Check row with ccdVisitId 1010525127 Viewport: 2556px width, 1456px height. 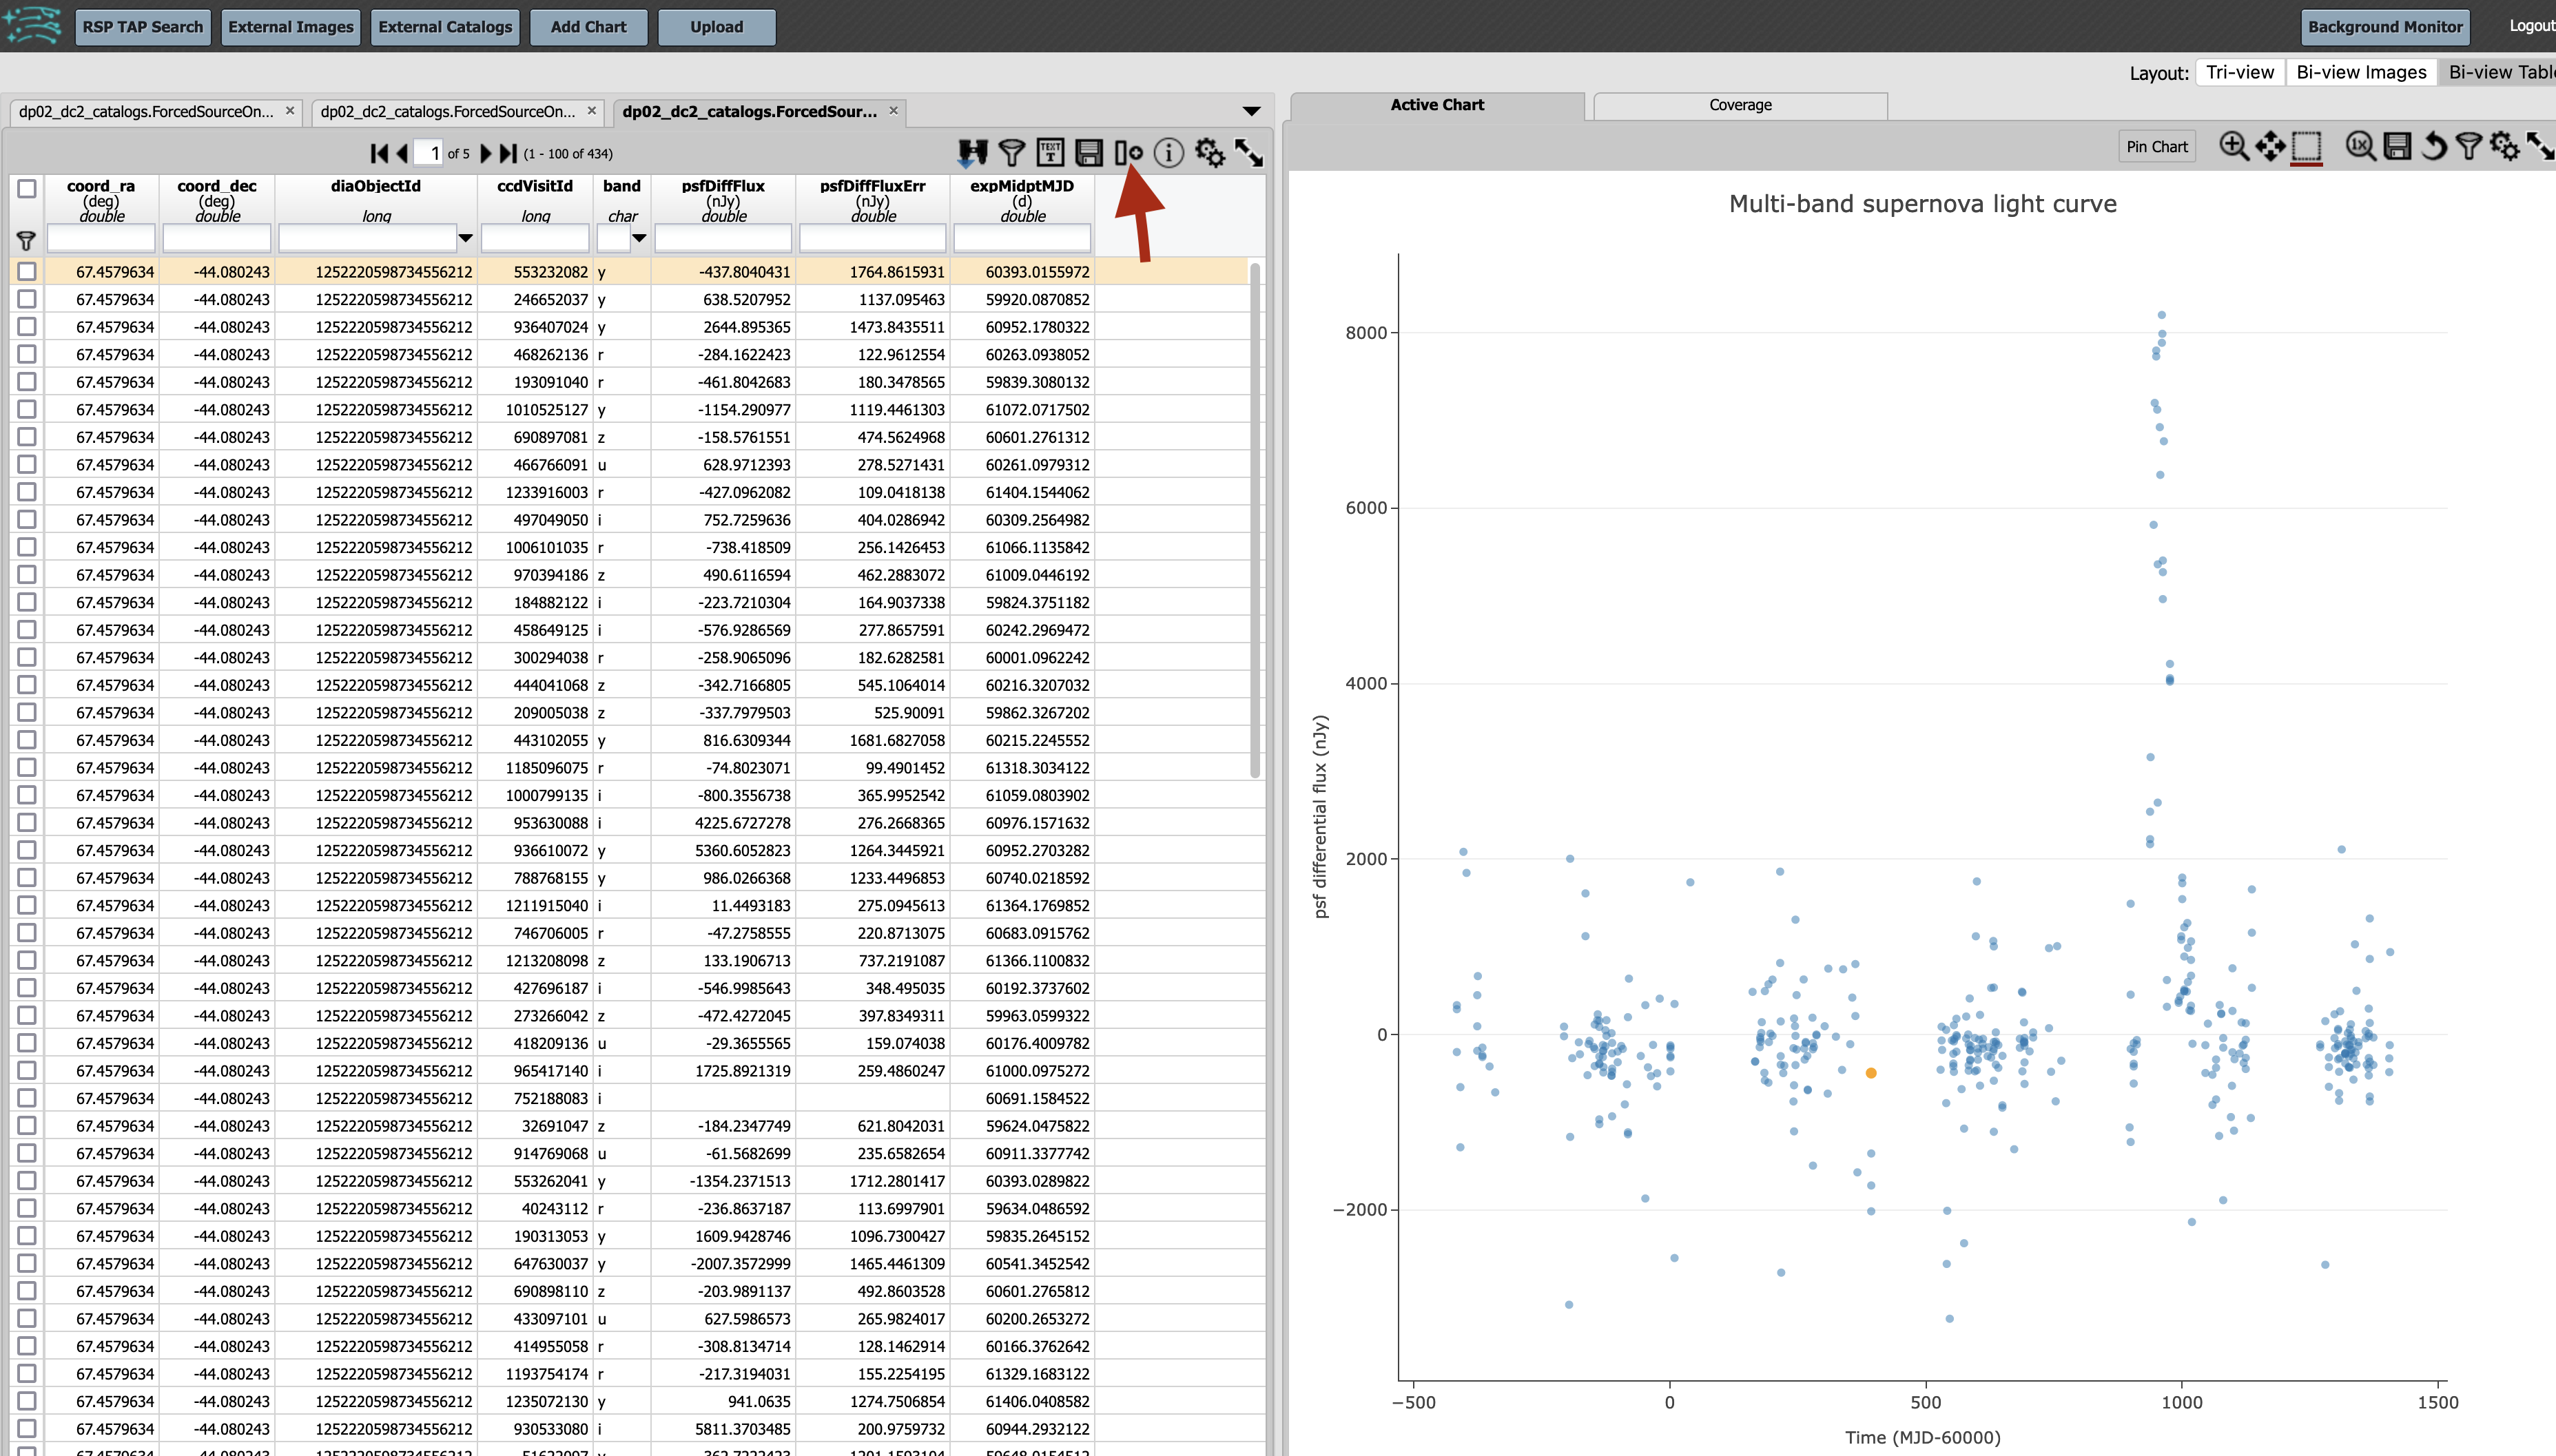27,409
